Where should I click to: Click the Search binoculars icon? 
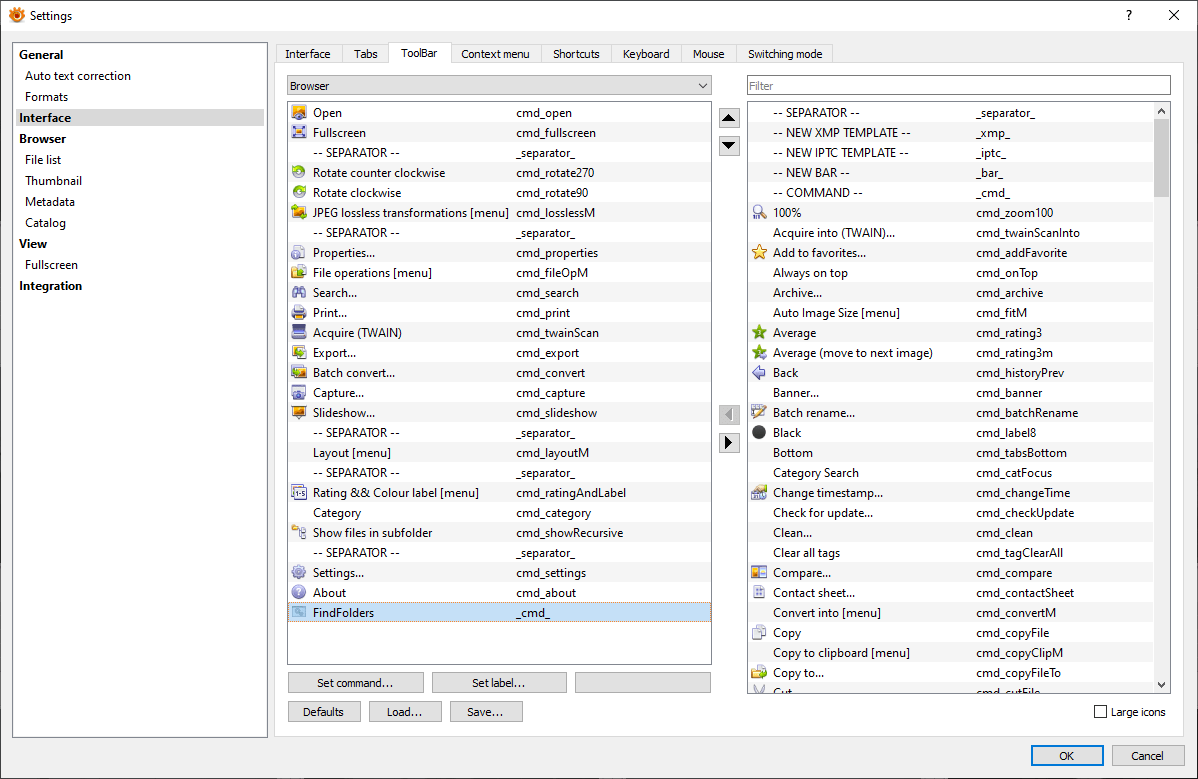tap(298, 293)
